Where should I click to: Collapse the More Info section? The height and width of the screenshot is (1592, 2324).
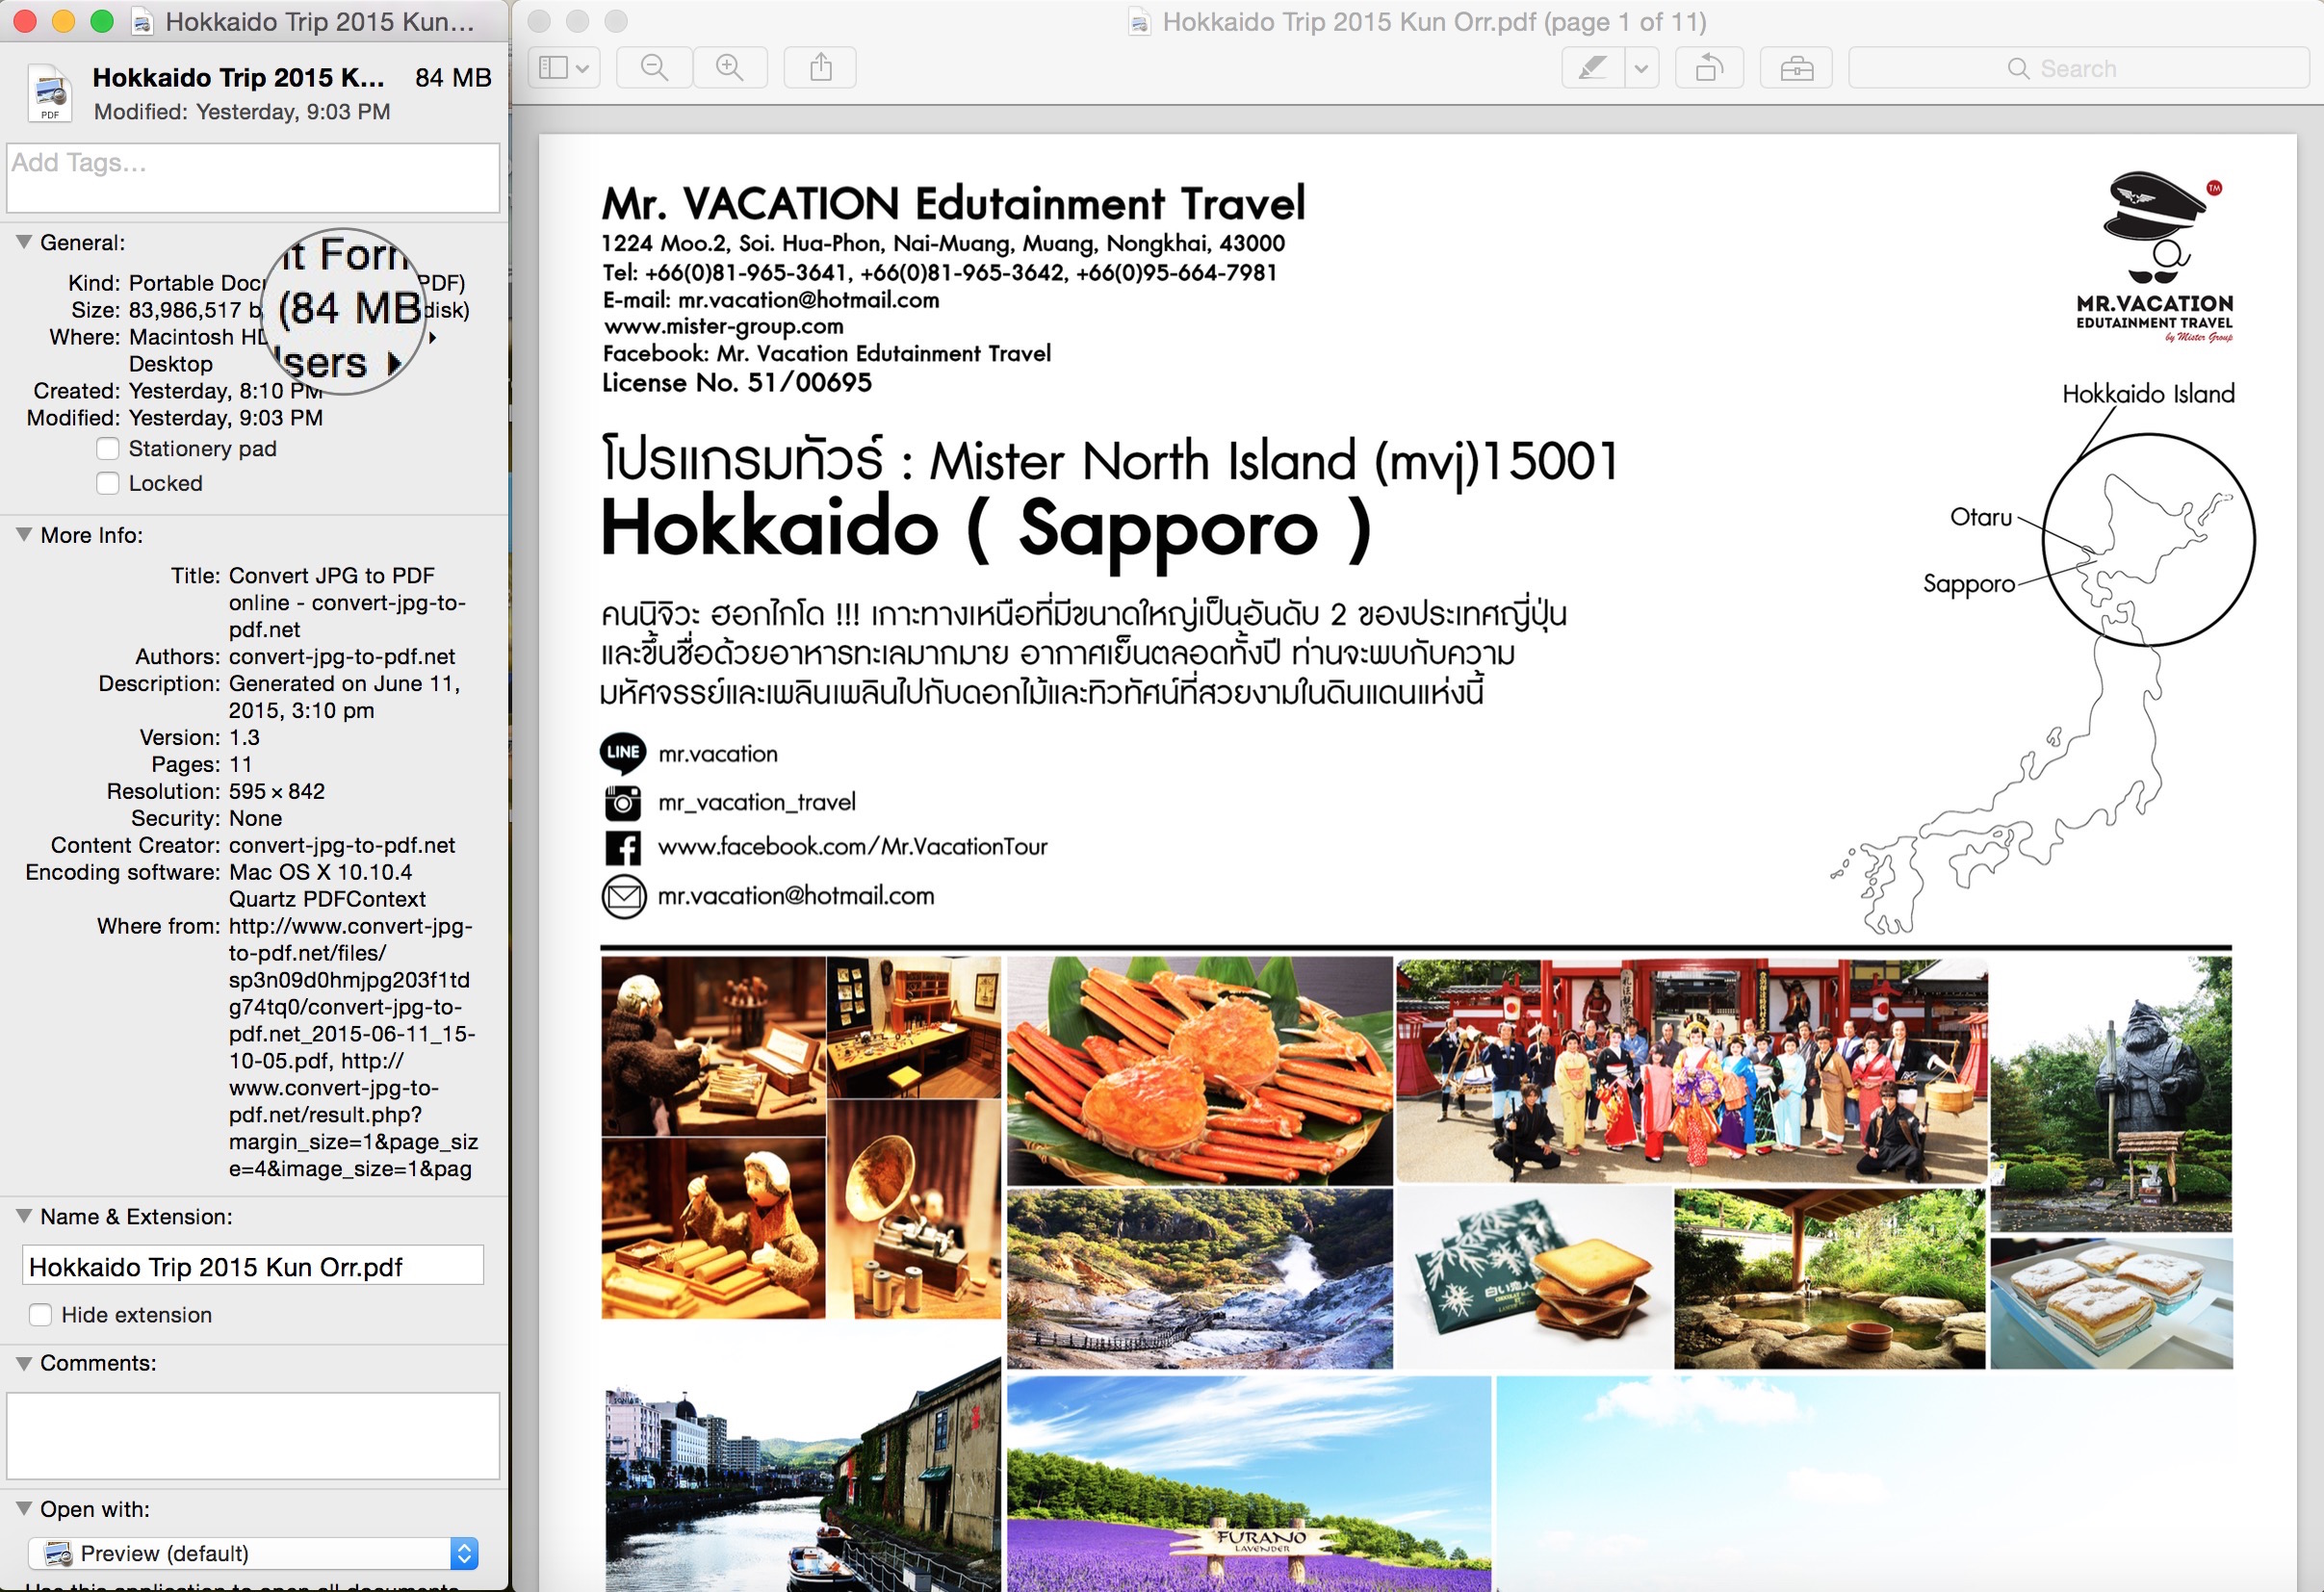click(x=24, y=535)
